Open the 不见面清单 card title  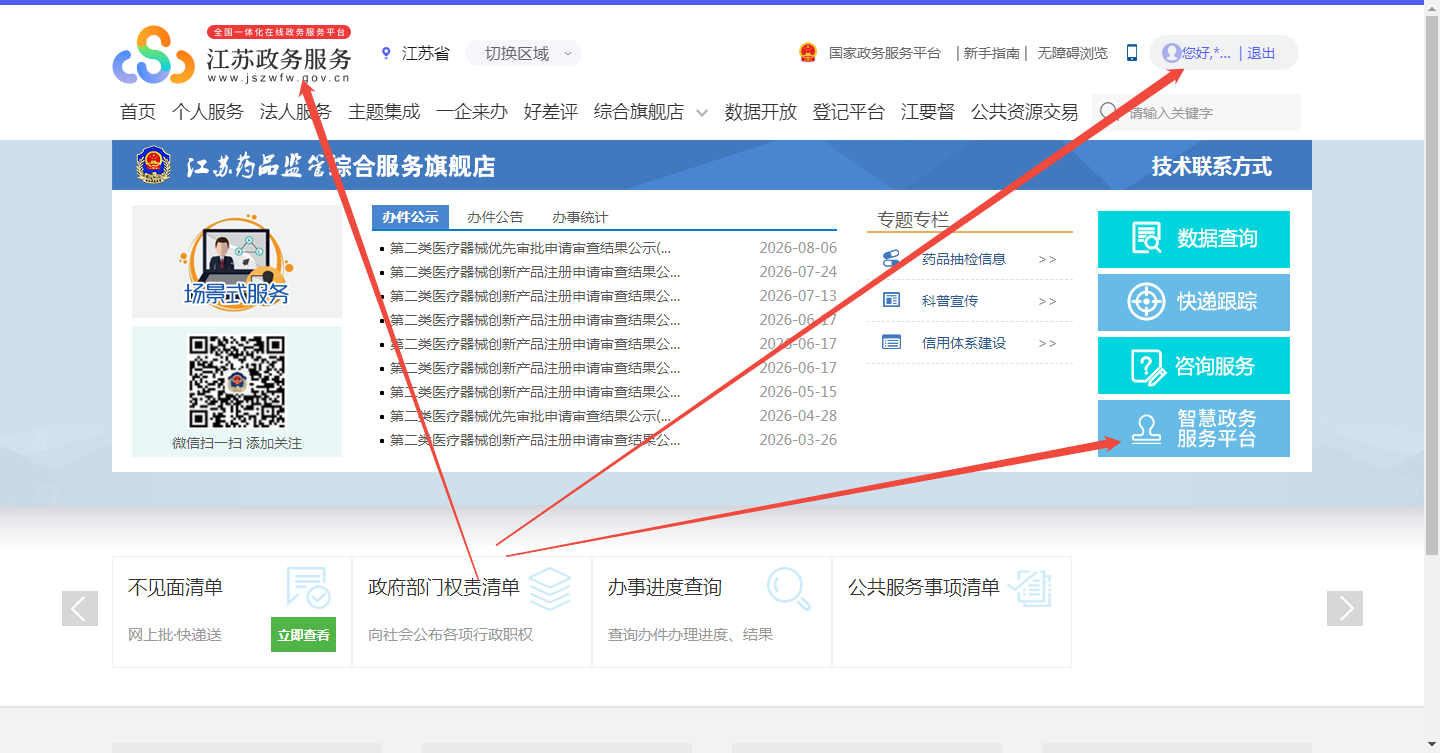pos(175,587)
